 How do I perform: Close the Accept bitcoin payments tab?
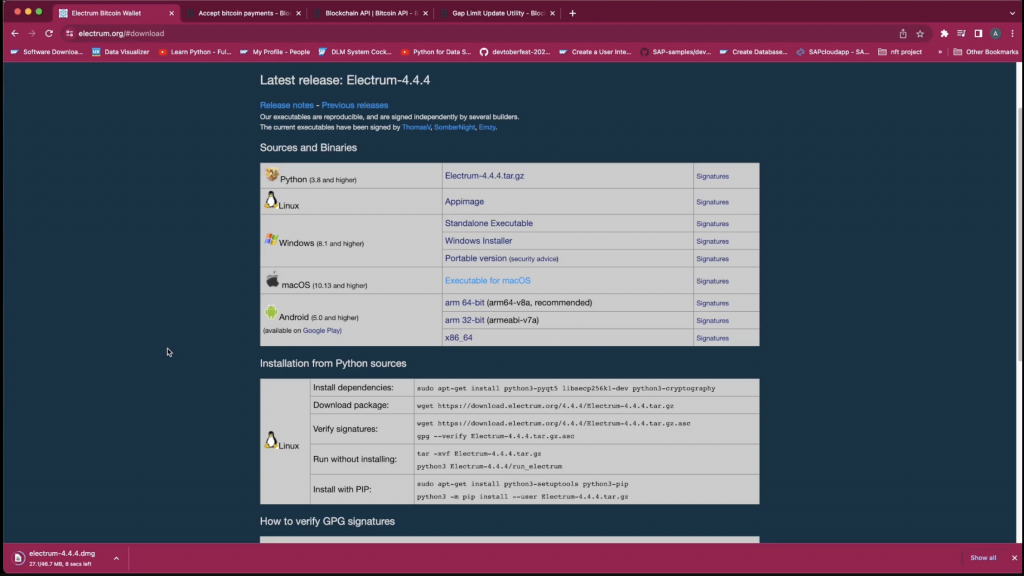298,13
